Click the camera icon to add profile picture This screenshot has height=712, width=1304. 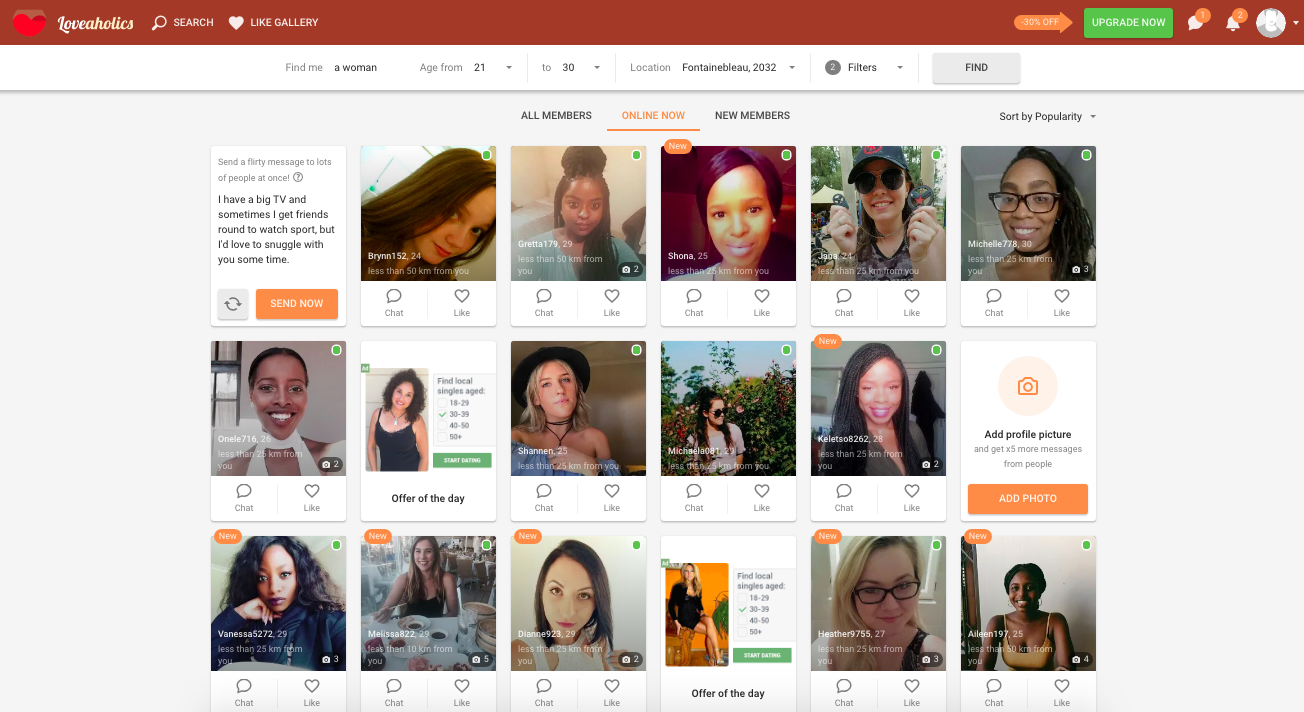(1028, 386)
